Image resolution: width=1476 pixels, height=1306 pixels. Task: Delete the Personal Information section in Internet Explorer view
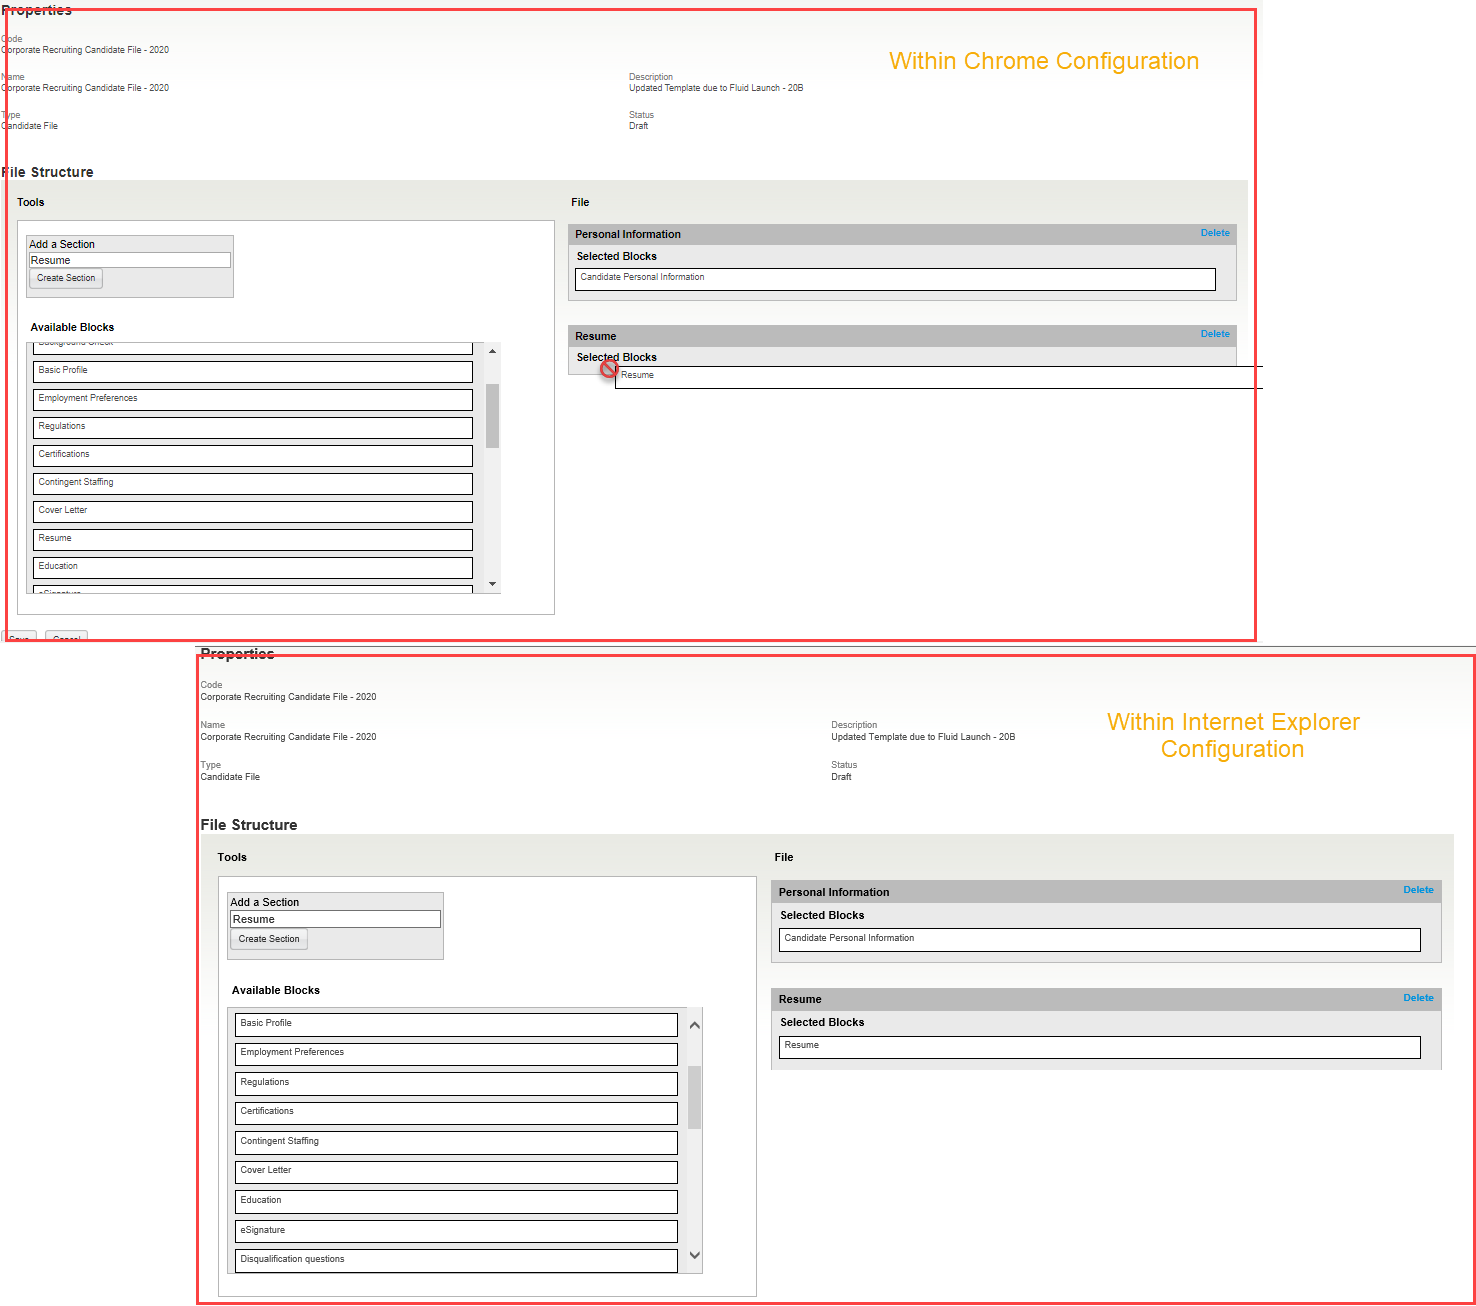click(1418, 890)
